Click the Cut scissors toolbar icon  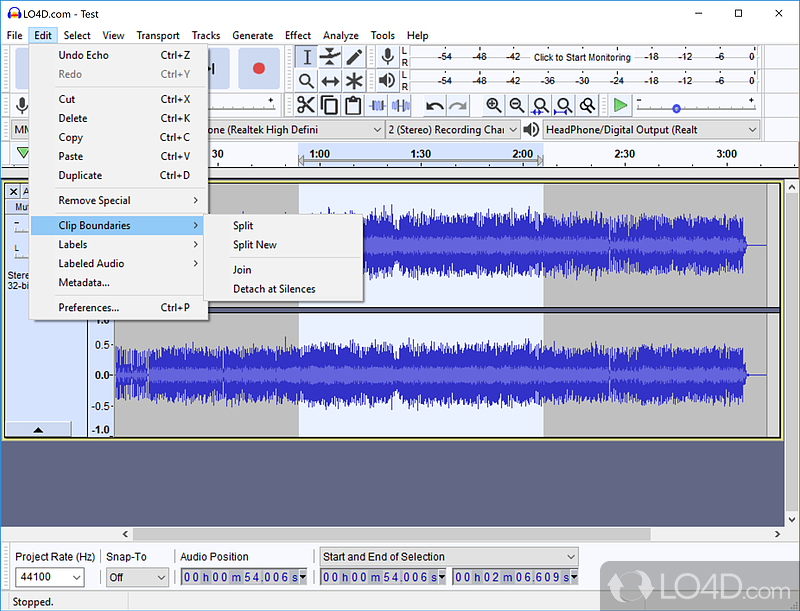pos(306,105)
